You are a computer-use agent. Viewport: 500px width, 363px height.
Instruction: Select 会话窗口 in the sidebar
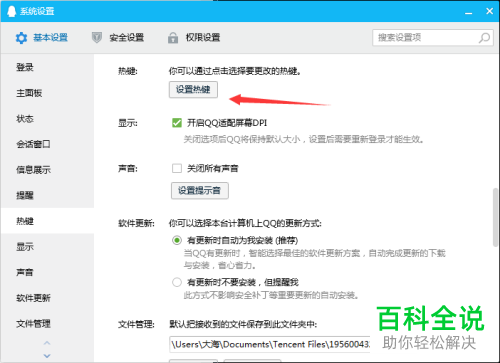tap(47, 144)
